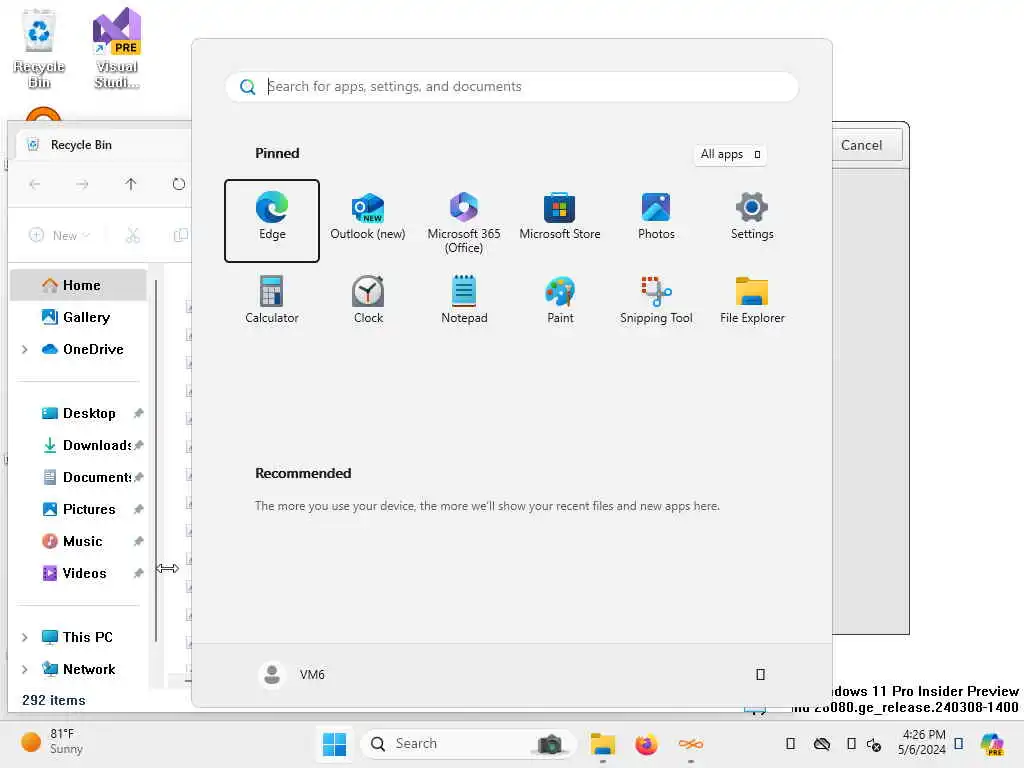
Task: Go forward in Recycle Bin window
Action: click(x=82, y=184)
